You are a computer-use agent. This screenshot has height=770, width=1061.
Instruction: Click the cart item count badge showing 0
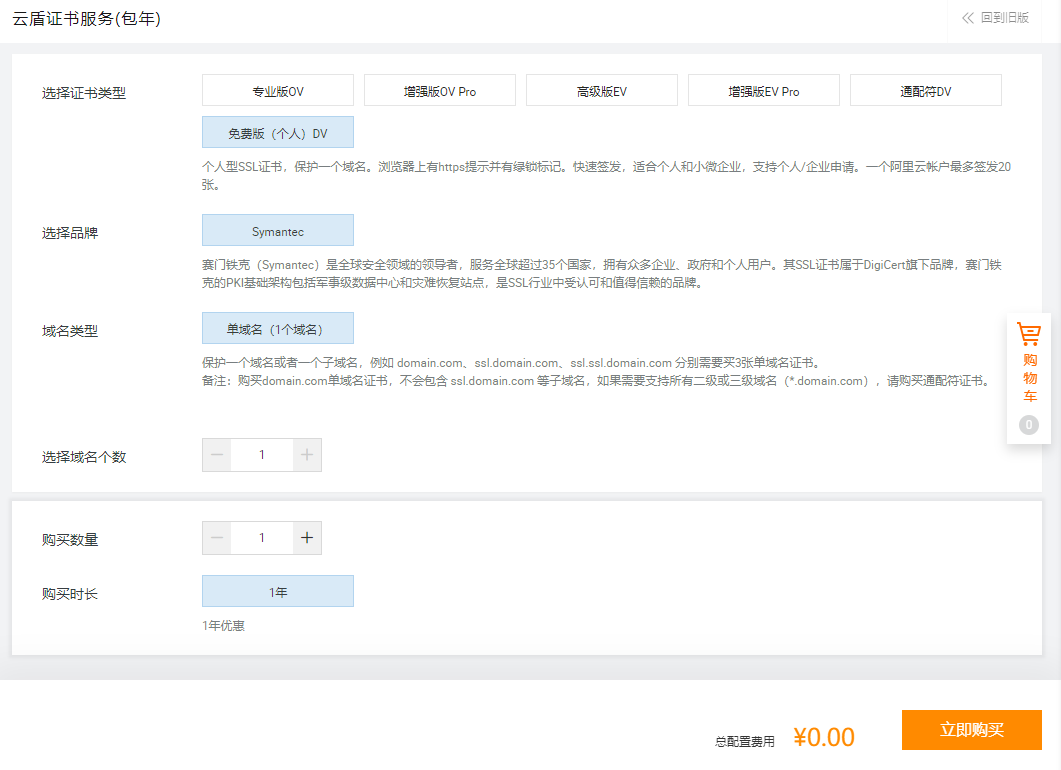coord(1028,424)
